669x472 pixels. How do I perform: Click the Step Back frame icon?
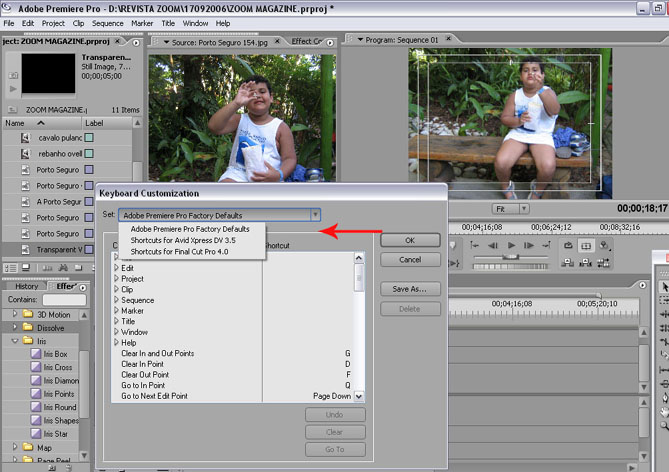click(x=495, y=245)
